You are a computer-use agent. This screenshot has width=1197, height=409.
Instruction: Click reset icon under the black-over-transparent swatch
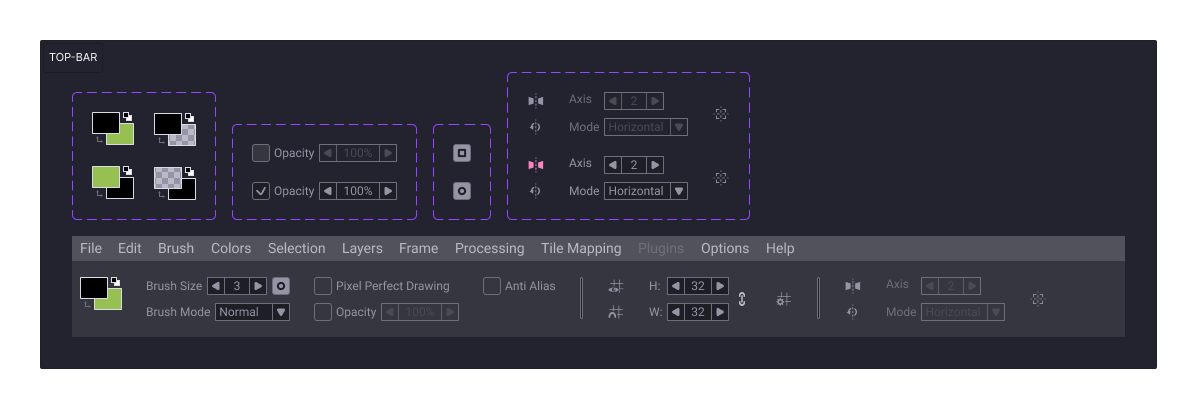160,141
